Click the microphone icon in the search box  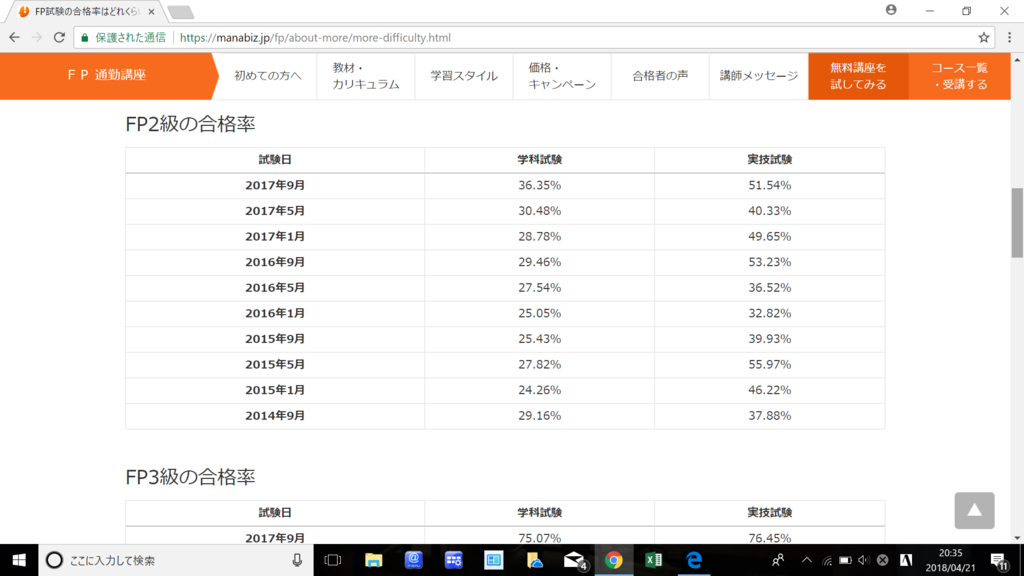pyautogui.click(x=297, y=560)
